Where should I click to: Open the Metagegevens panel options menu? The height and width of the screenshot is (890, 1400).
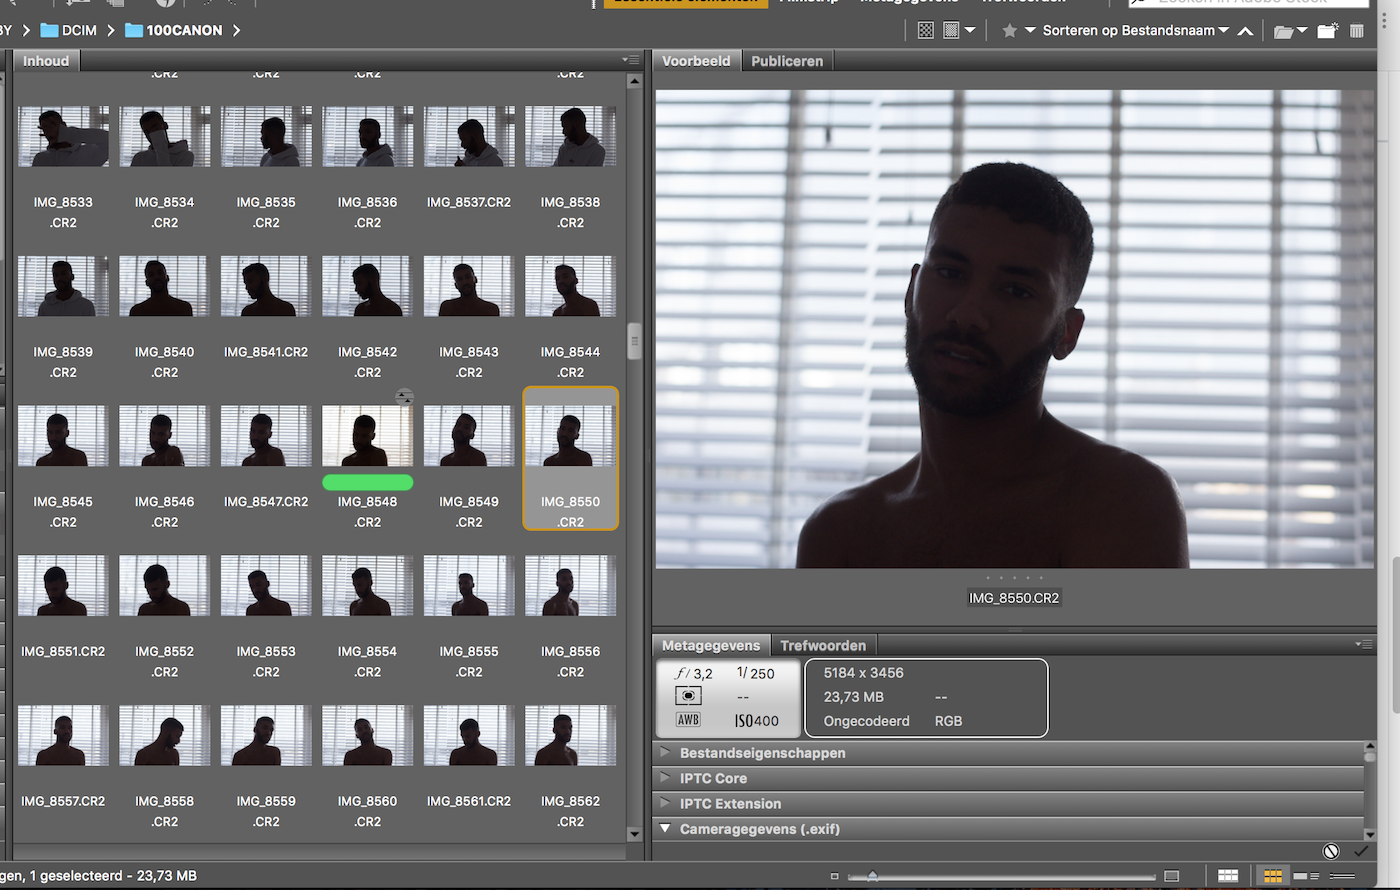coord(1366,644)
